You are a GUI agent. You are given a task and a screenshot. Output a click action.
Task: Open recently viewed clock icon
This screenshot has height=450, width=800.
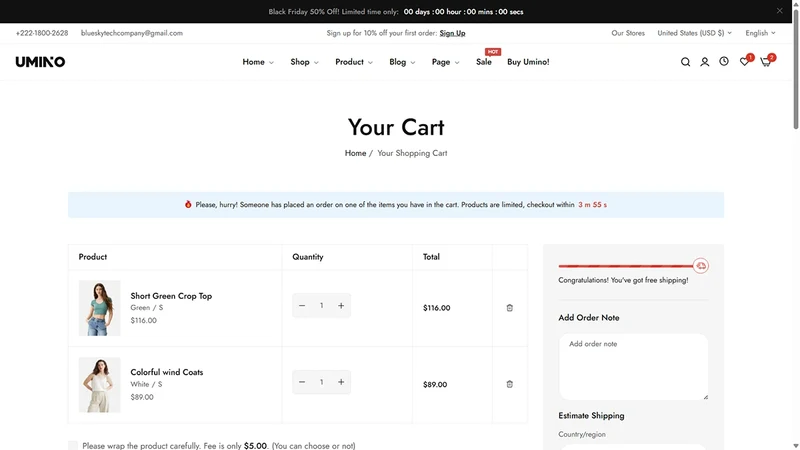[724, 61]
